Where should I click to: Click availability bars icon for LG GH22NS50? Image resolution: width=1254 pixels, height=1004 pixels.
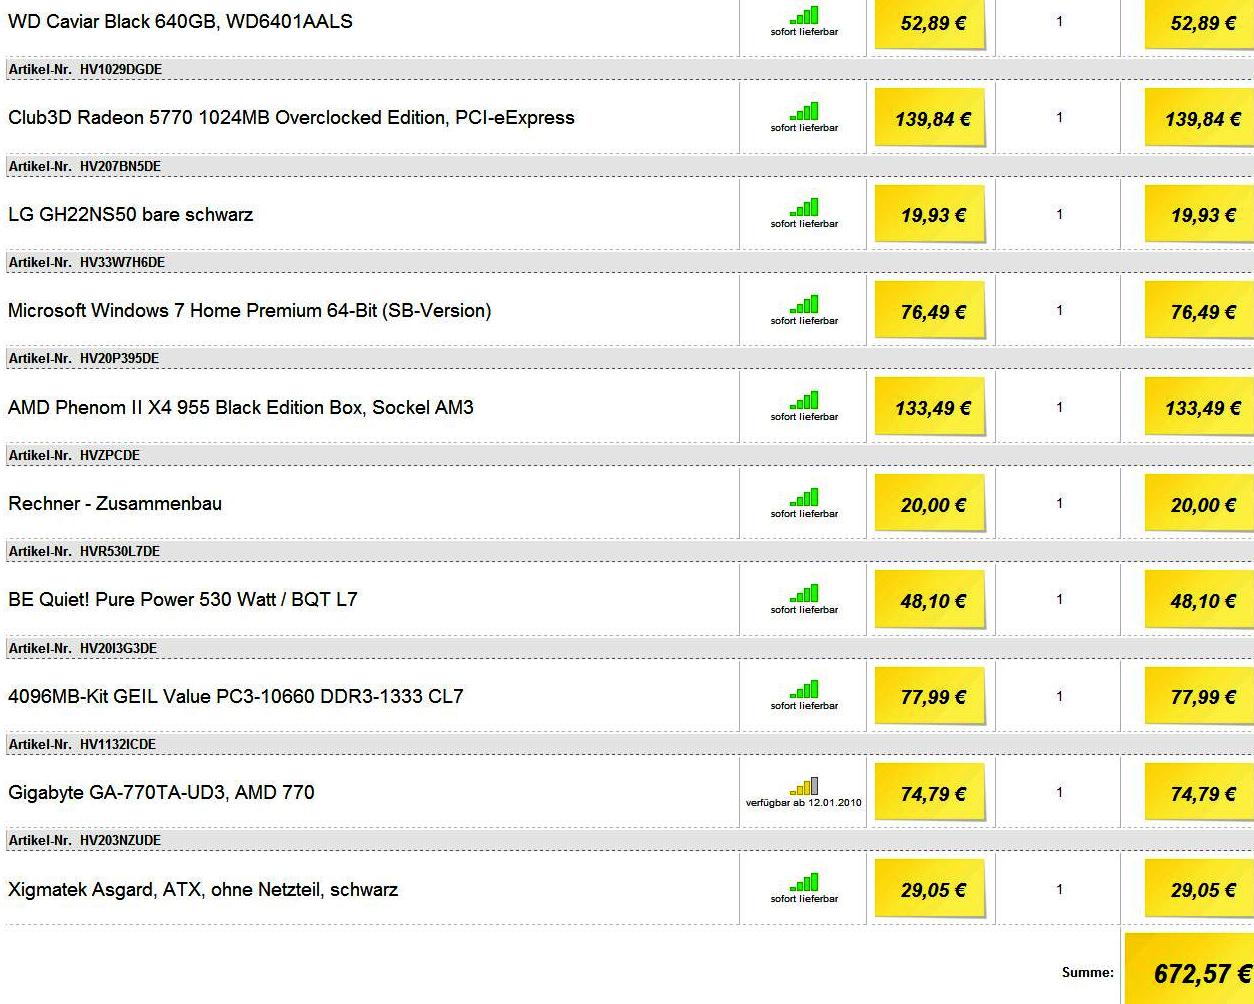(x=804, y=207)
